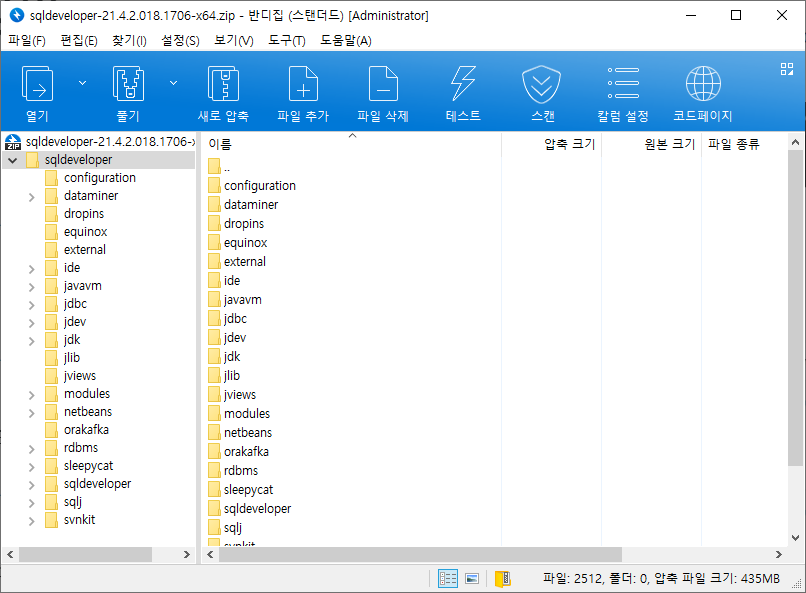This screenshot has height=593, width=806.
Task: Click the file list vertical scrollbar thumb
Action: pos(795,308)
